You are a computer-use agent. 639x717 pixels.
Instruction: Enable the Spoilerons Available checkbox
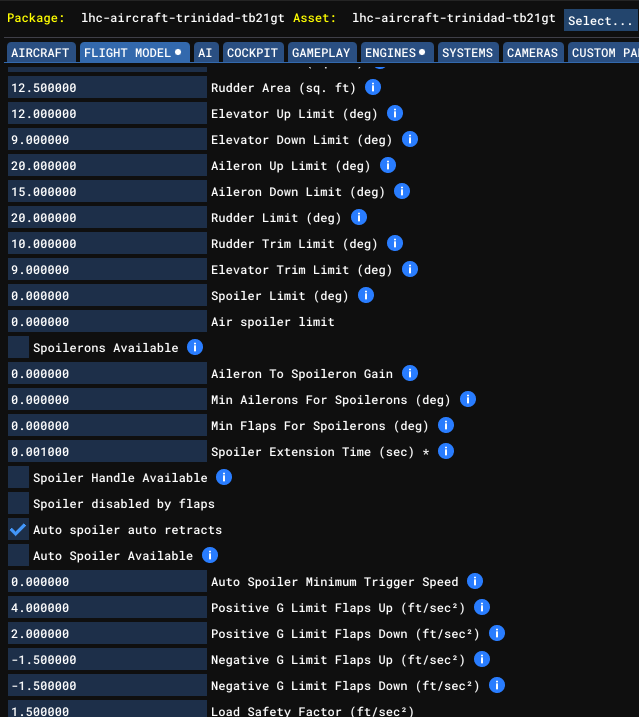point(18,348)
